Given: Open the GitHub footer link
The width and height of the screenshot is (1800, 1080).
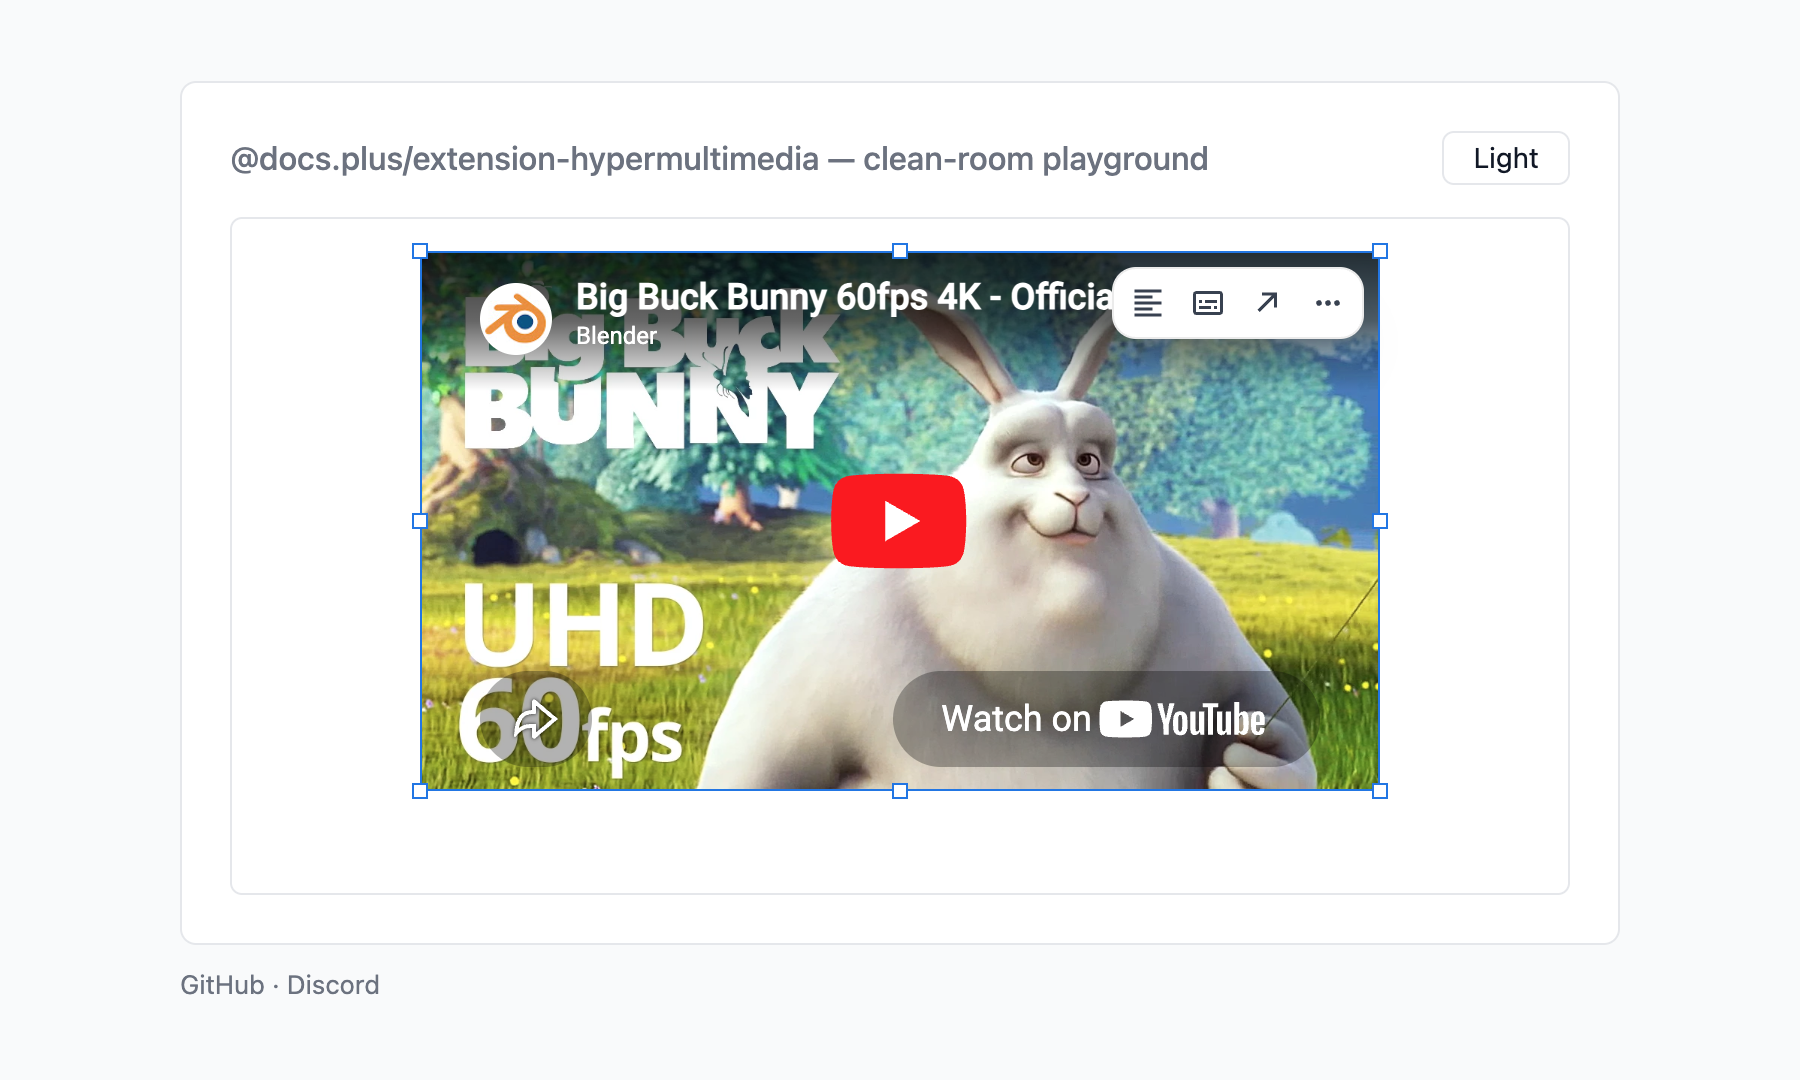Looking at the screenshot, I should click(x=222, y=985).
